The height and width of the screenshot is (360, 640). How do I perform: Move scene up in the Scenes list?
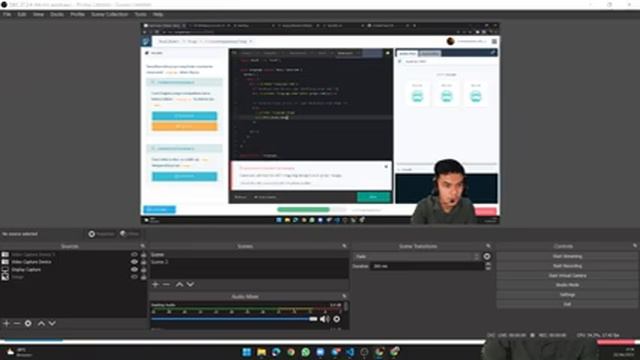179,284
